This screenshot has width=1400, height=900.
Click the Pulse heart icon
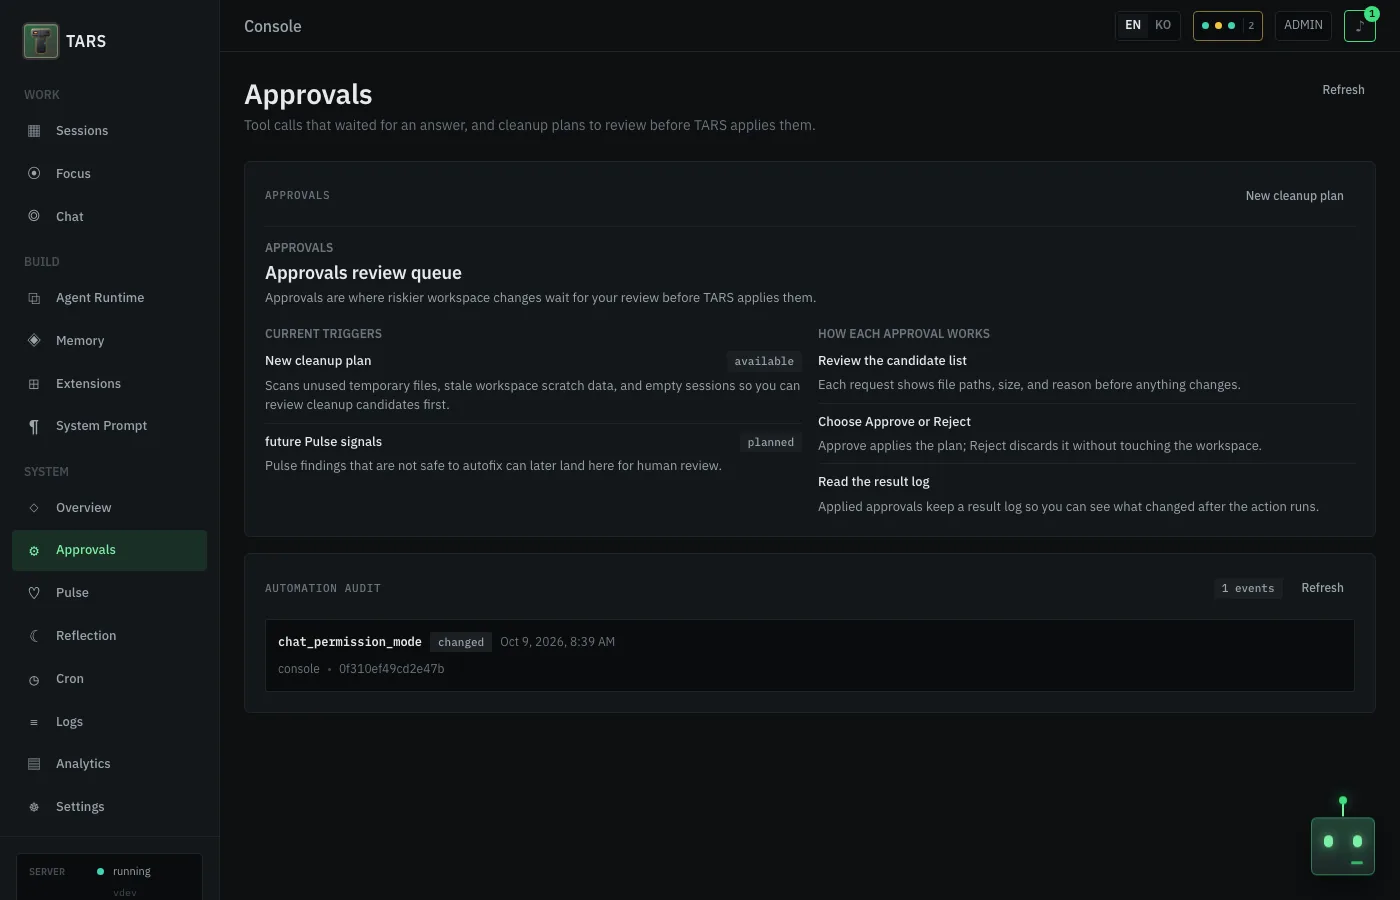(34, 593)
